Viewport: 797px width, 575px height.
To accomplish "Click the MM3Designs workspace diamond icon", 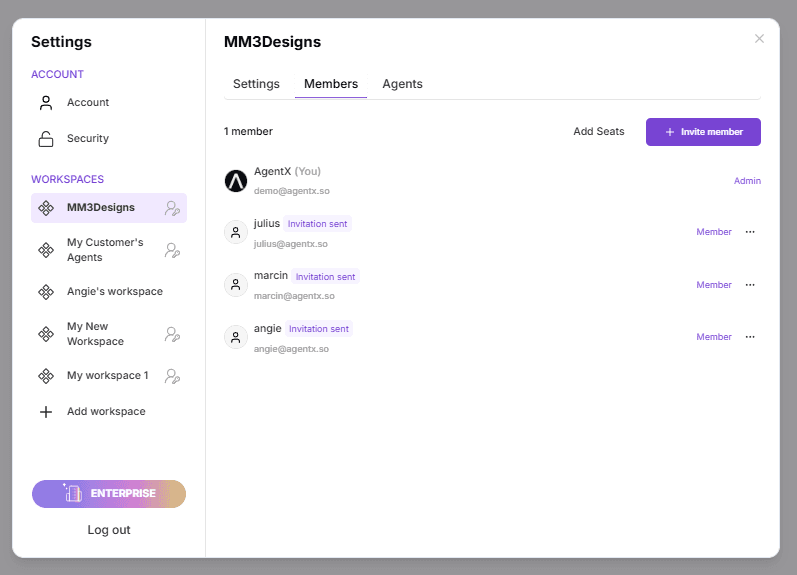I will point(46,208).
